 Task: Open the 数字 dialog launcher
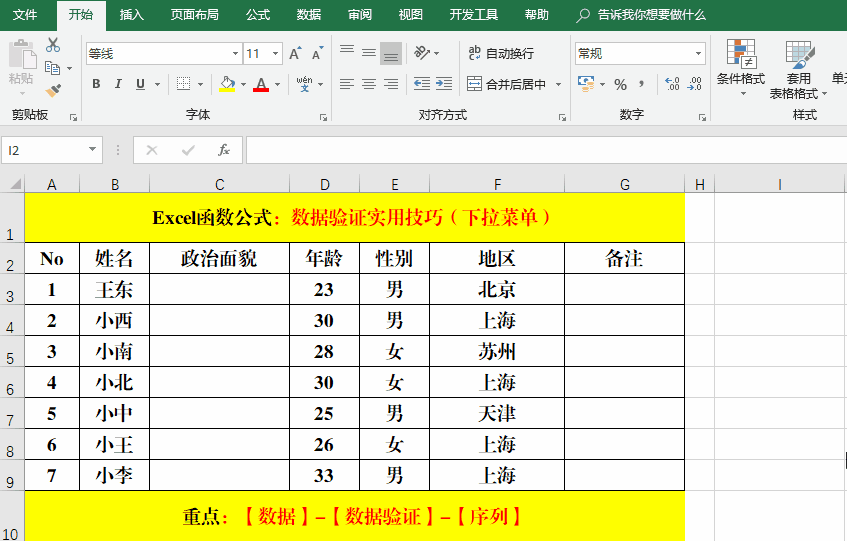[702, 117]
